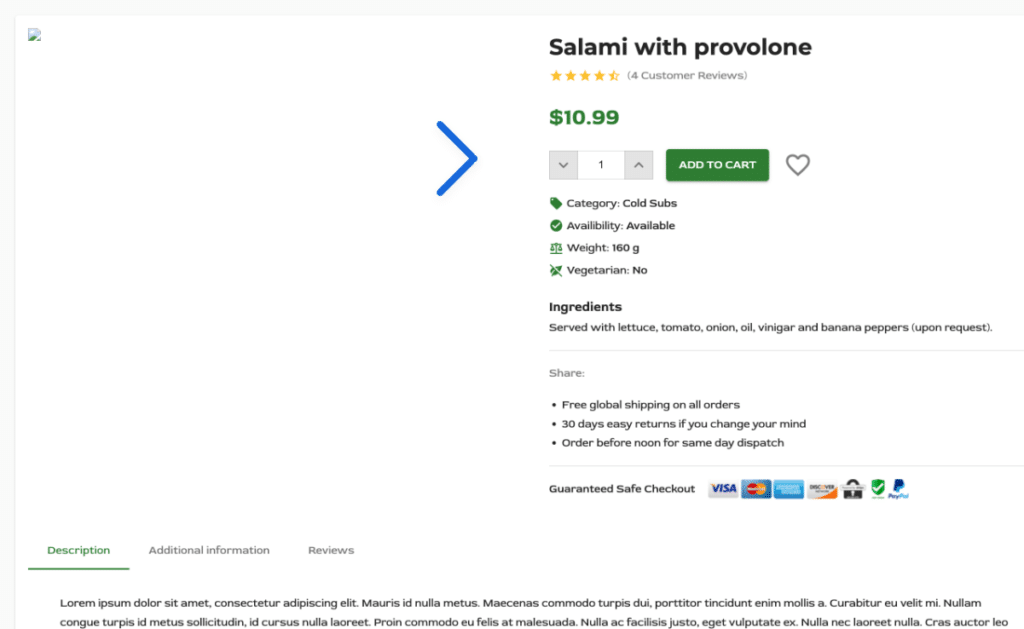Click the American Express card icon

(789, 489)
